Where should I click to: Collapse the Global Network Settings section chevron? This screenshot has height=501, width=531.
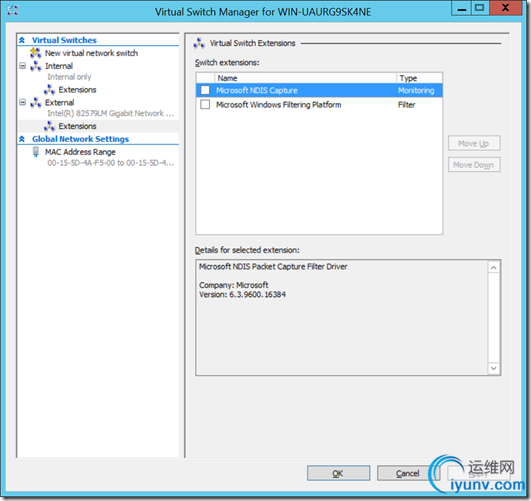tap(22, 139)
